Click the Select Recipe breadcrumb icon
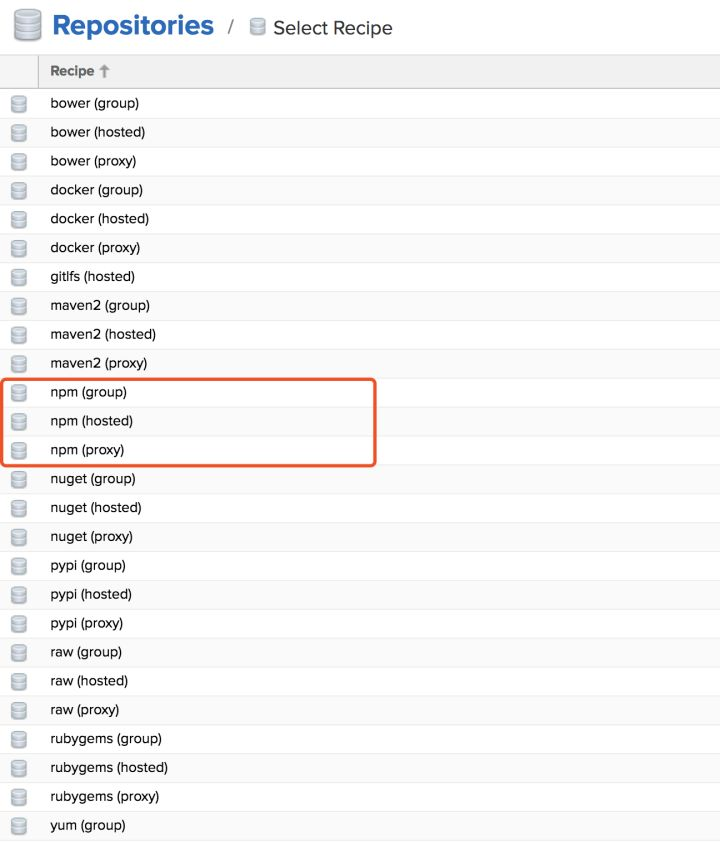 click(258, 27)
